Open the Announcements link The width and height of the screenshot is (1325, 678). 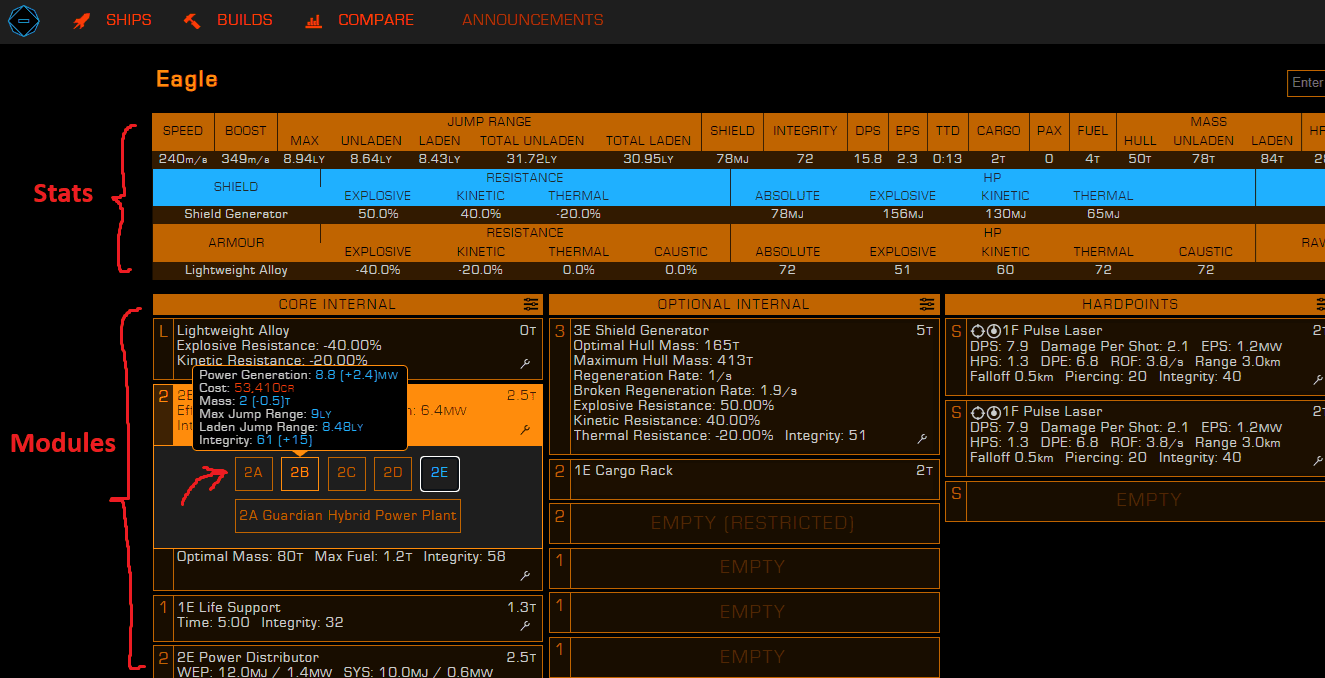(532, 20)
